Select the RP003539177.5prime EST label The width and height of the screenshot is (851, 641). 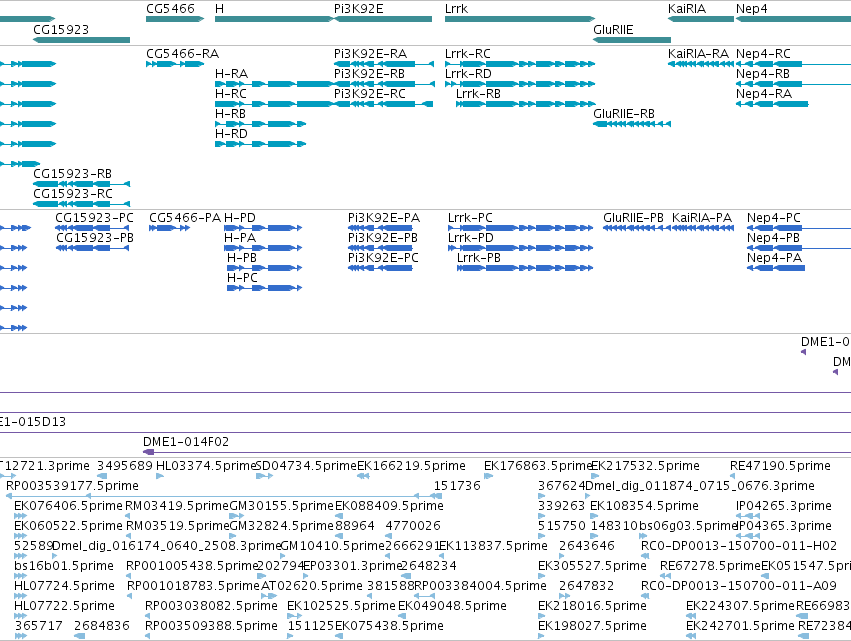point(72,486)
